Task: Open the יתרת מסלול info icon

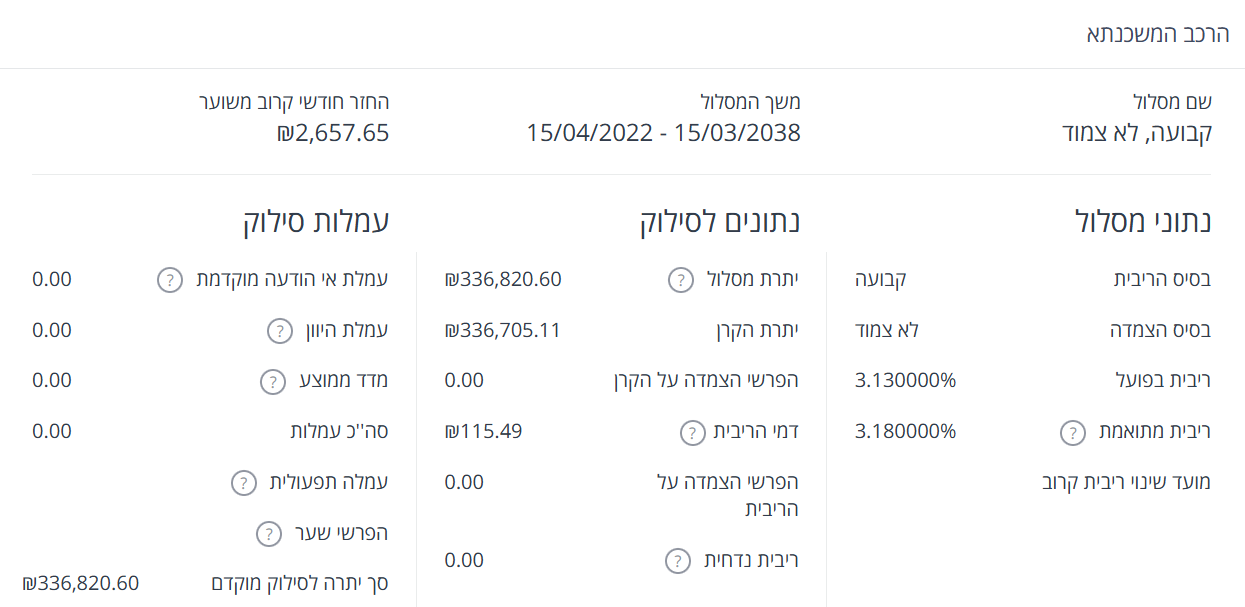Action: pos(680,280)
